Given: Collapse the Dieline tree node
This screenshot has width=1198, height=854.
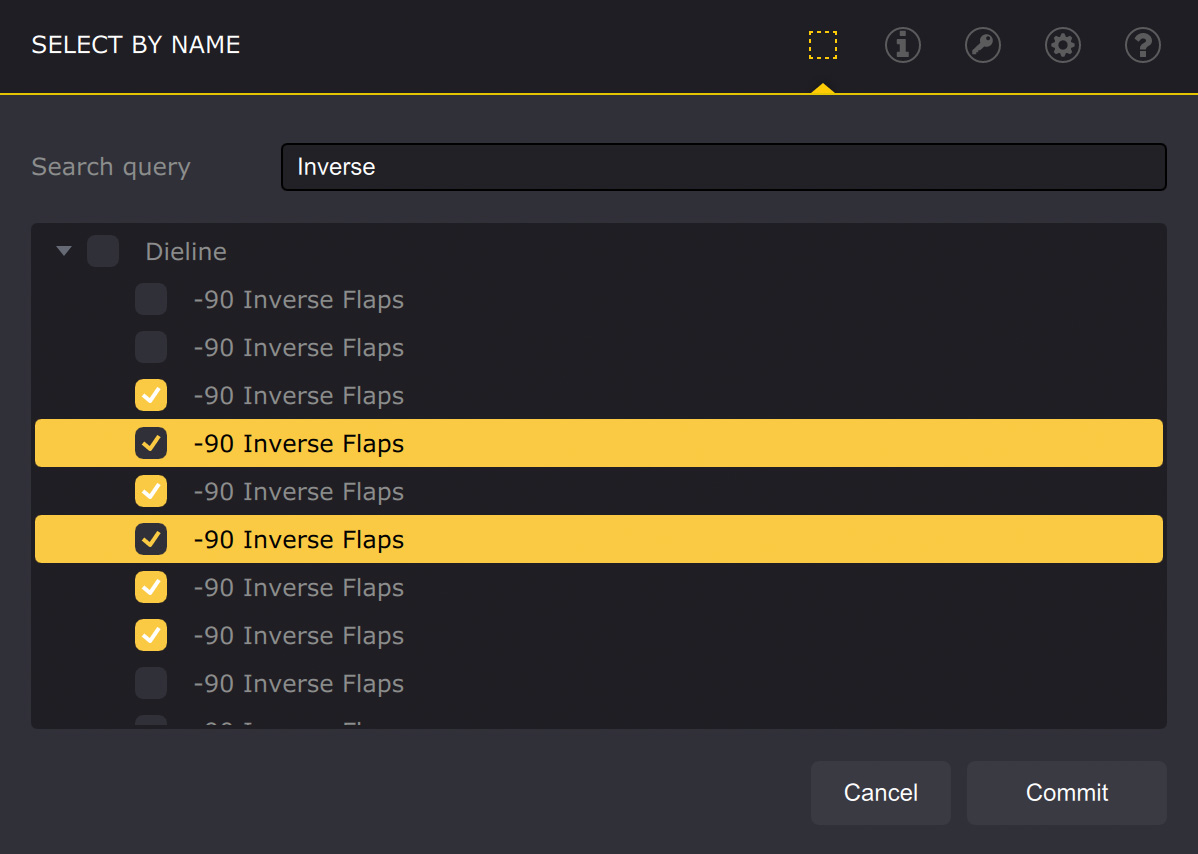Looking at the screenshot, I should 63,250.
